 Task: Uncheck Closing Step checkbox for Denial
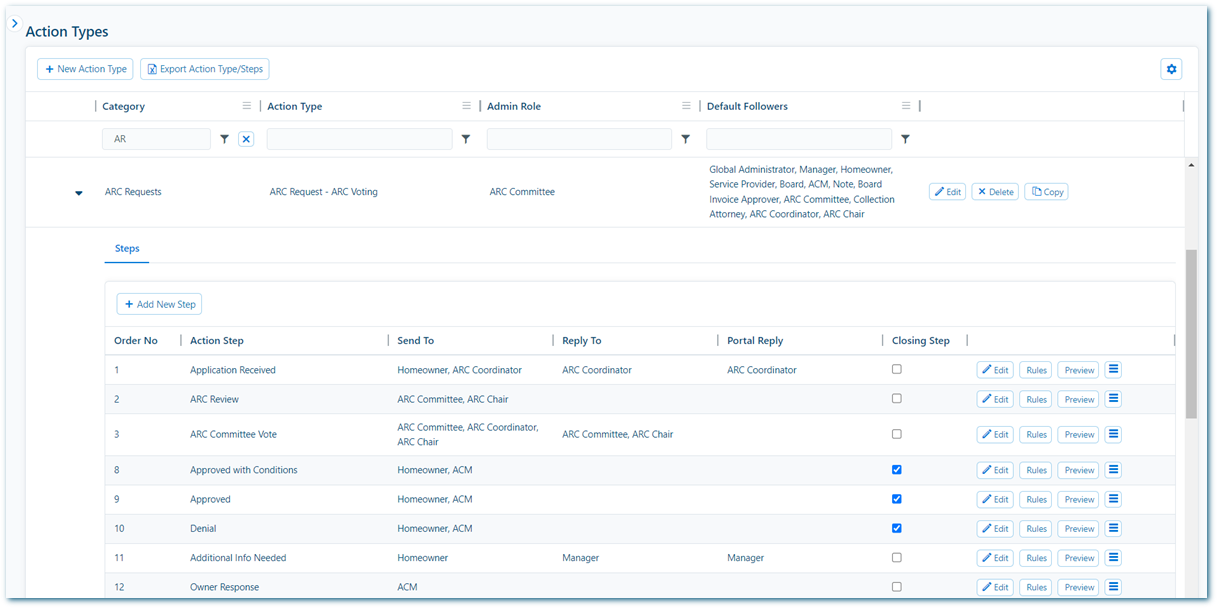897,528
